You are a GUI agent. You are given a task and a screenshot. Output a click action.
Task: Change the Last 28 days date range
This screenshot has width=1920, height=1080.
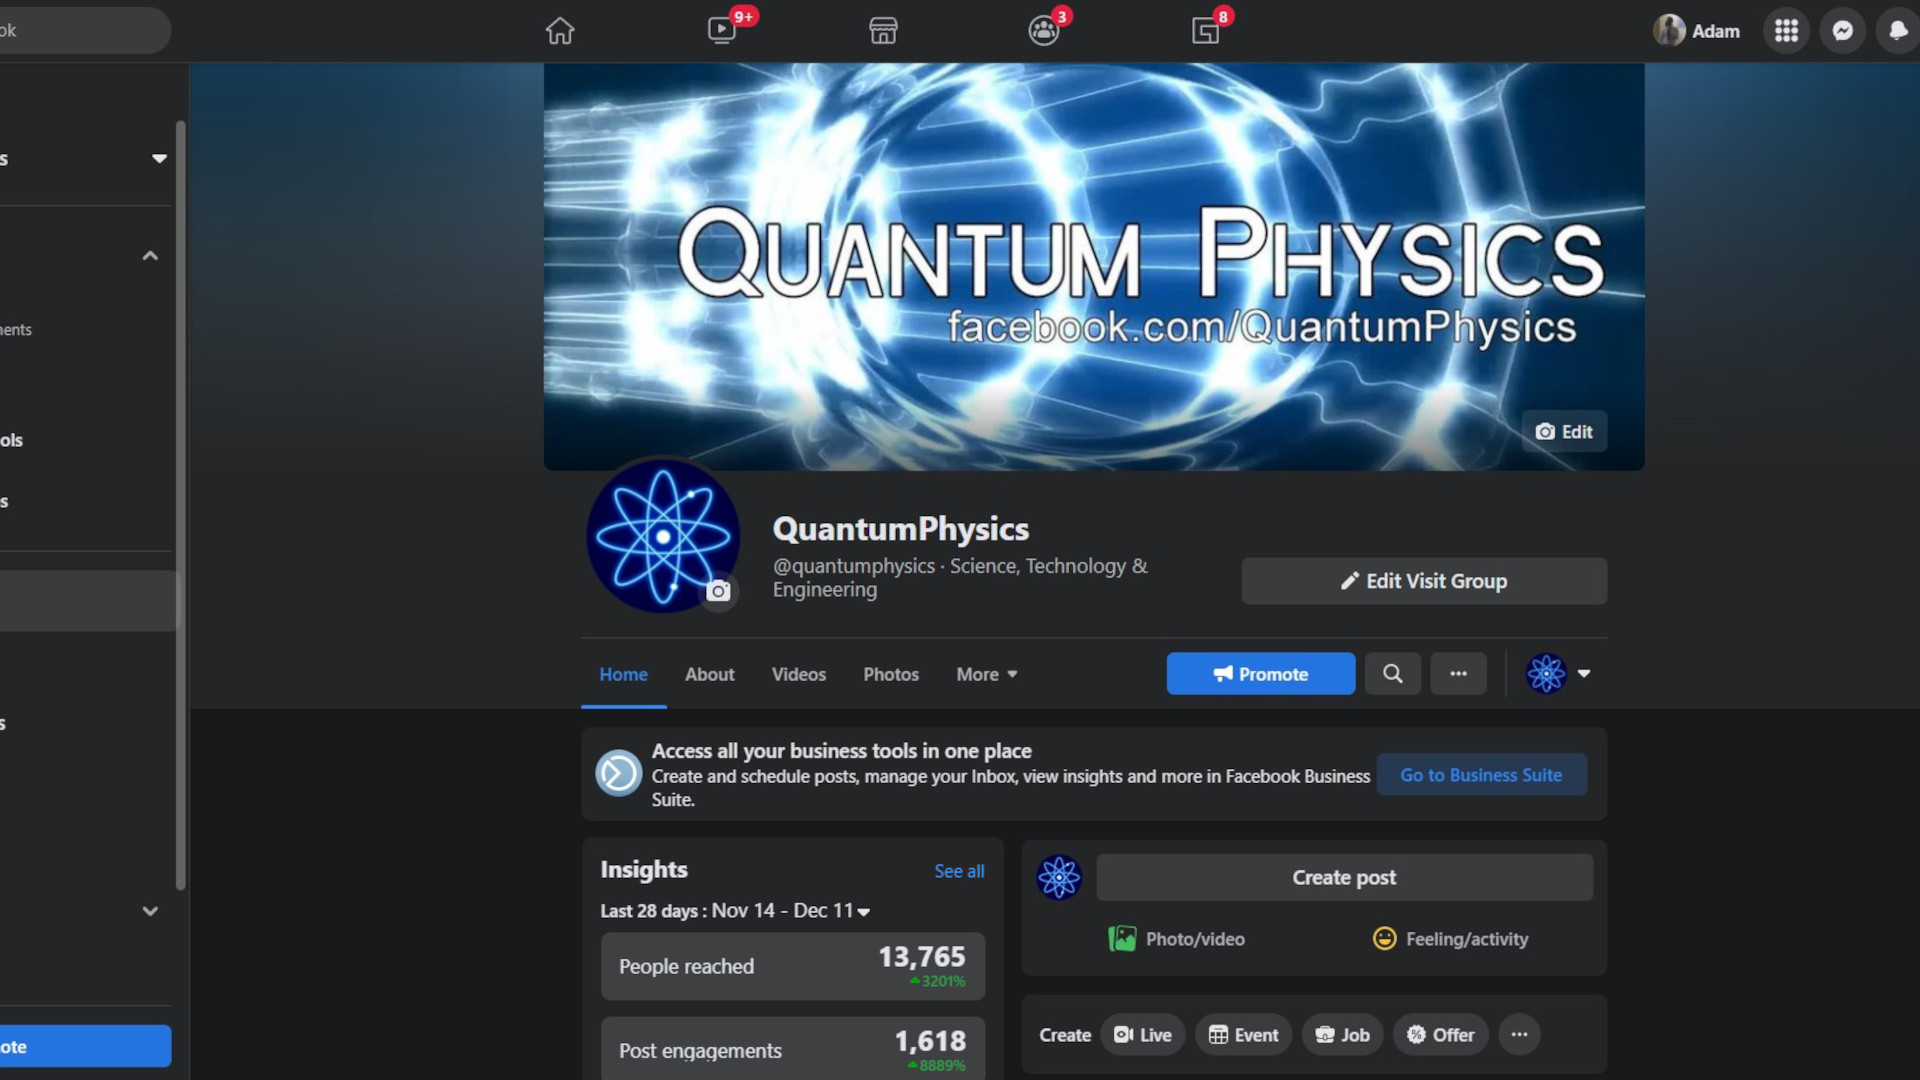click(x=735, y=911)
